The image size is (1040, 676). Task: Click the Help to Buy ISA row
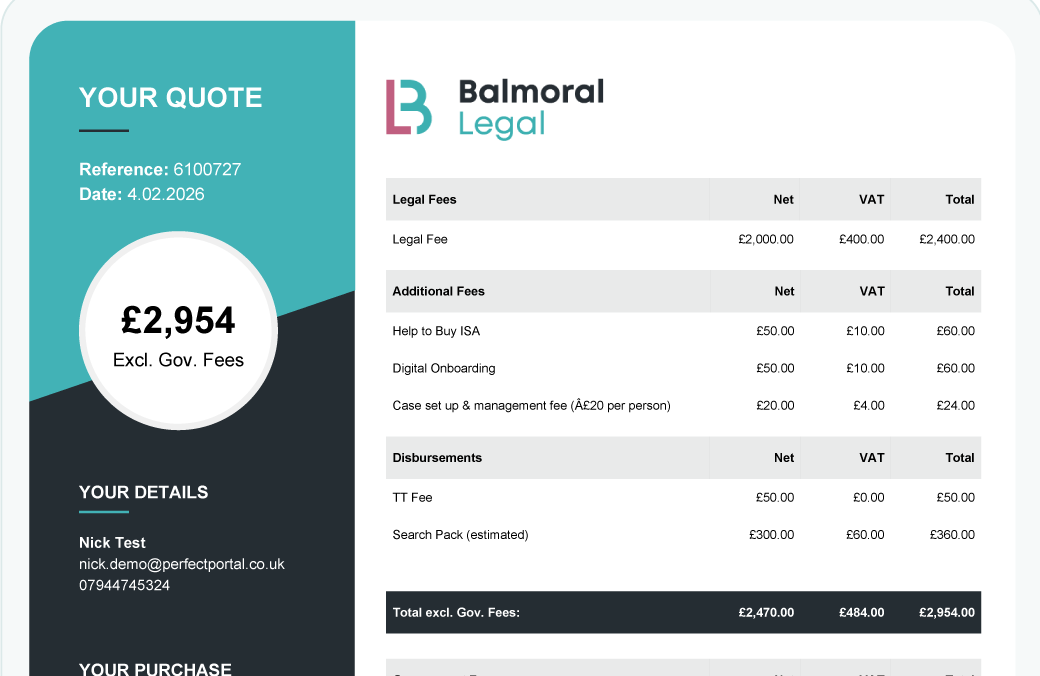coord(437,331)
